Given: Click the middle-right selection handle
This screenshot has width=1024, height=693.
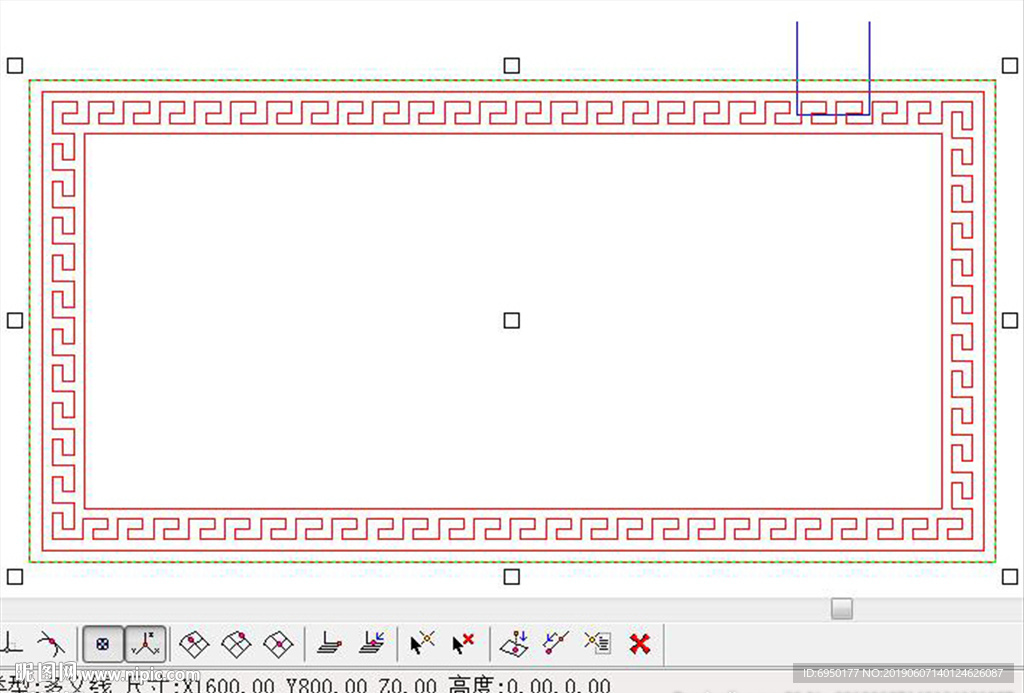Looking at the screenshot, I should point(1010,320).
